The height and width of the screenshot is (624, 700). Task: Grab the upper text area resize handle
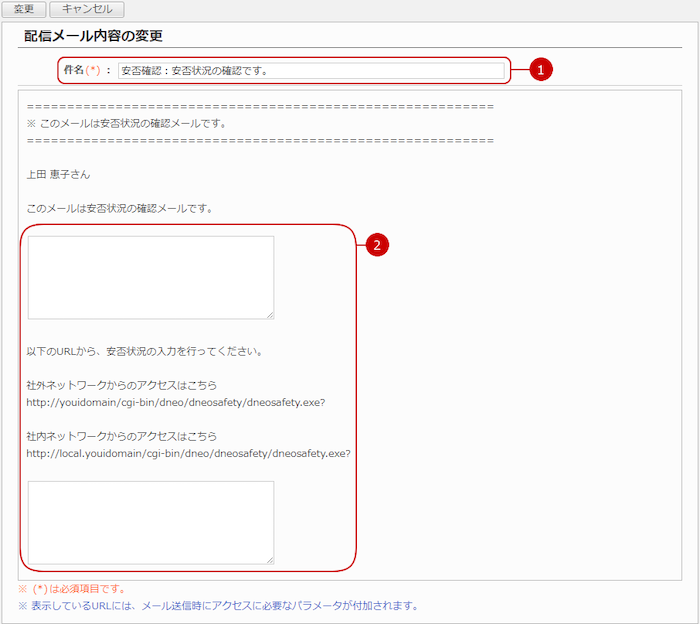point(269,314)
